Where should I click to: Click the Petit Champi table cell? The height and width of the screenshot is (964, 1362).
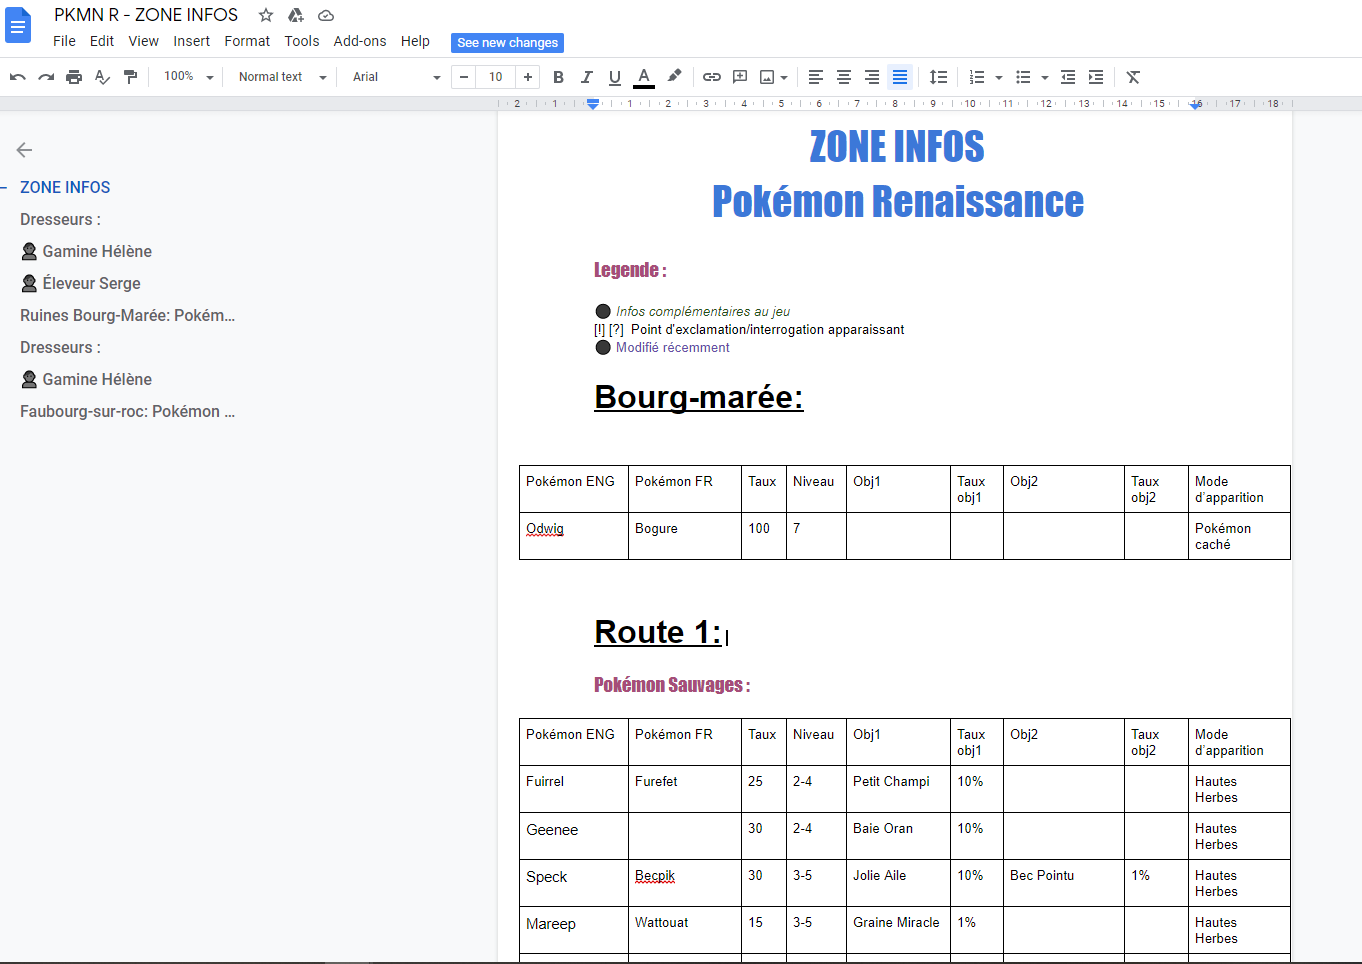(x=898, y=789)
